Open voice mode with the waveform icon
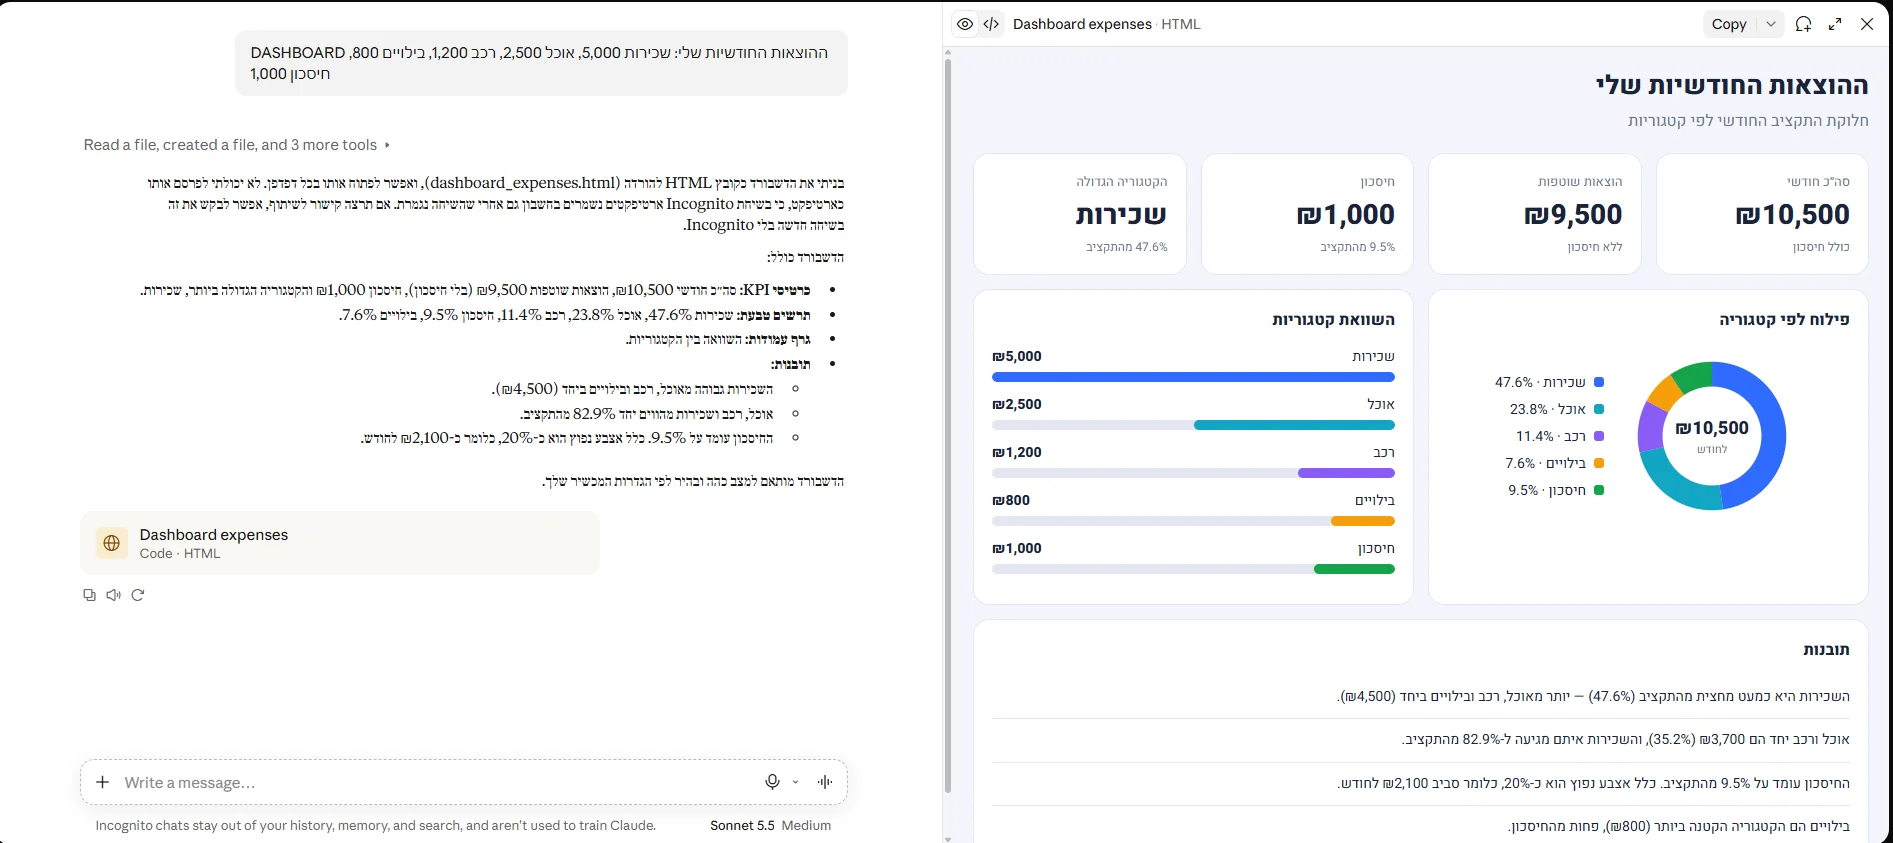Screen dimensions: 1893x843 click(825, 782)
